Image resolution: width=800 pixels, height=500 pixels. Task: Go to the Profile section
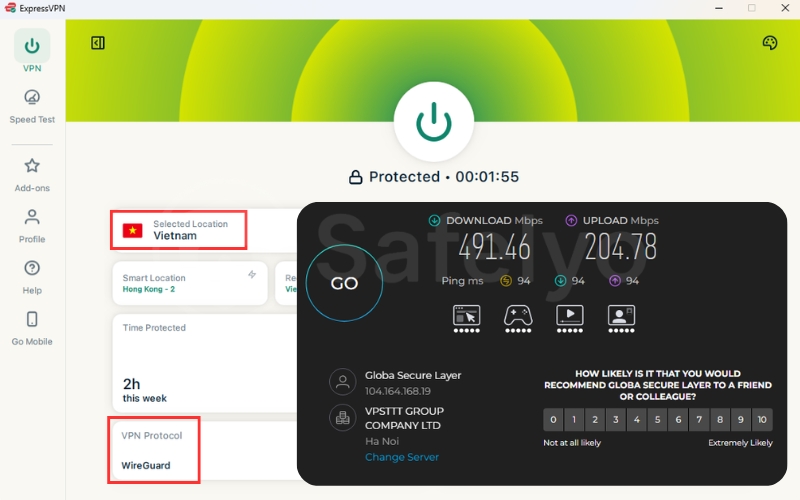coord(32,226)
